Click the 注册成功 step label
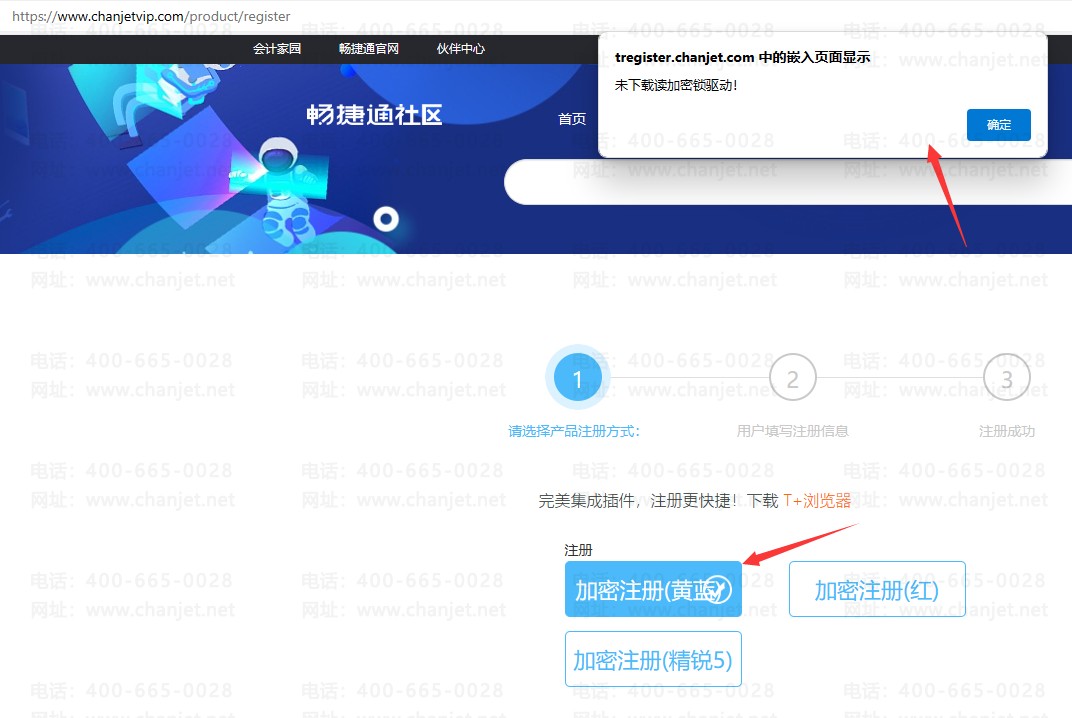 [x=1006, y=431]
